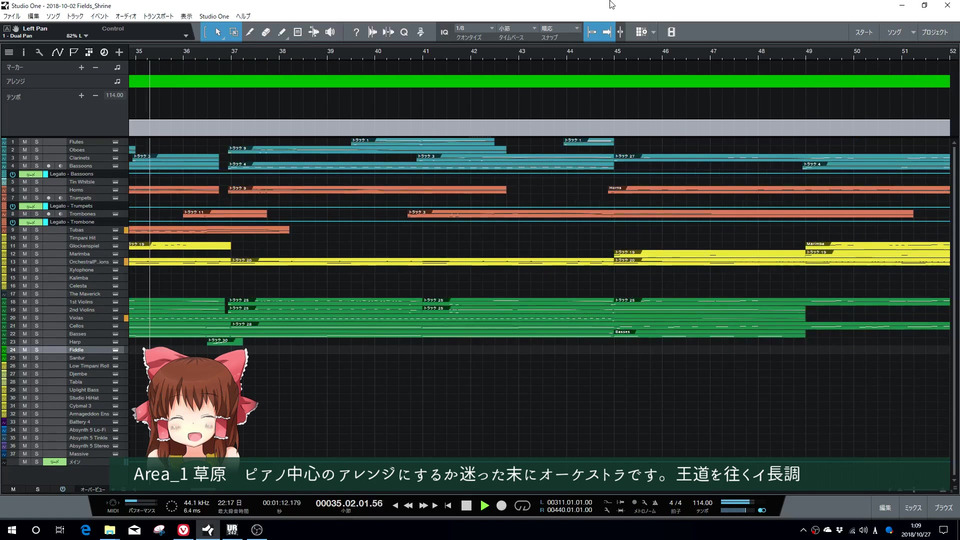This screenshot has width=960, height=540.
Task: Open the Quantize 1/8 dropdown
Action: pos(474,28)
